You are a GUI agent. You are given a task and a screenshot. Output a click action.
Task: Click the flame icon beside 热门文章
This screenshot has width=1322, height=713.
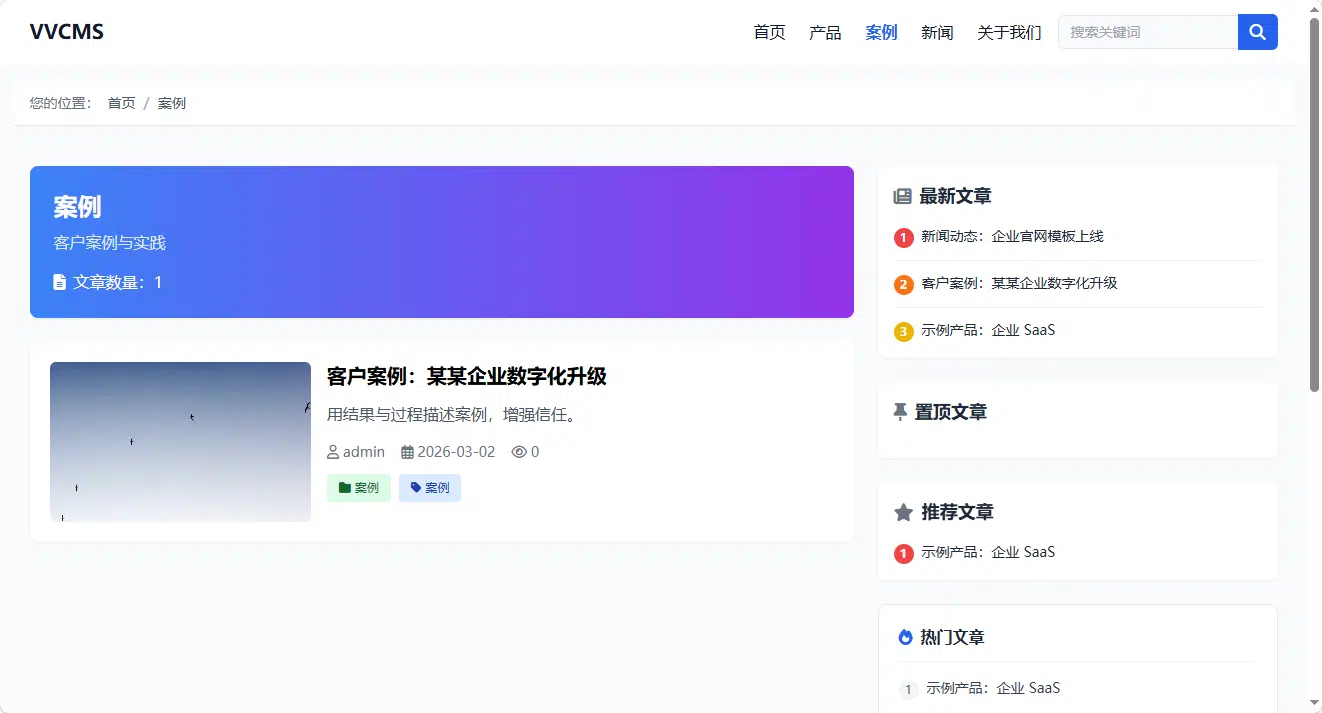point(905,637)
